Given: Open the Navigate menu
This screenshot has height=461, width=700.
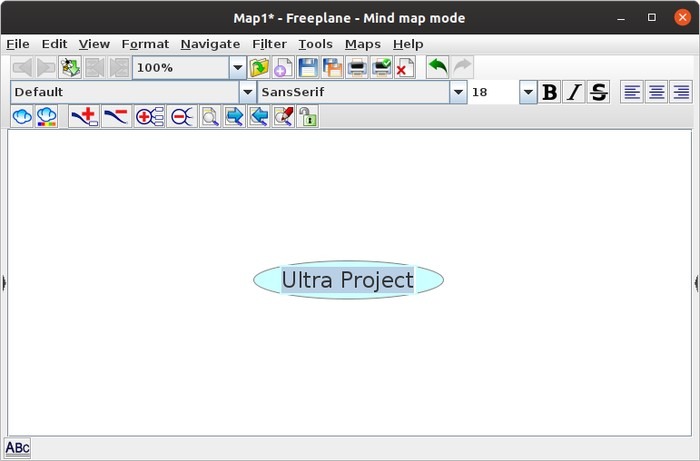Looking at the screenshot, I should (210, 44).
